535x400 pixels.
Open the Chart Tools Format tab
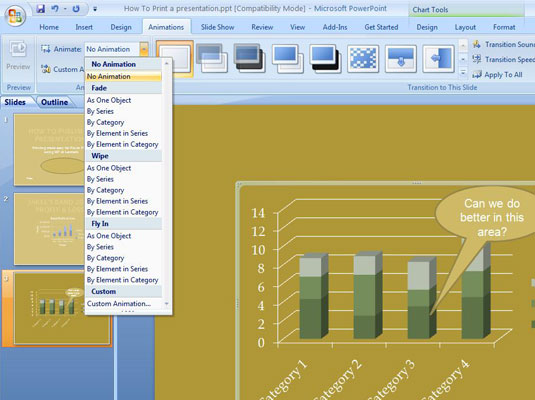(504, 27)
